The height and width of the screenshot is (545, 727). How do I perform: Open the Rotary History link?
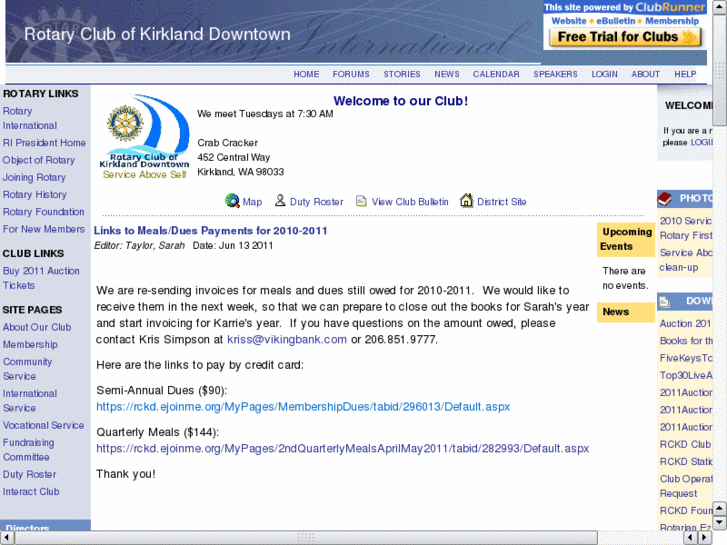(x=35, y=194)
